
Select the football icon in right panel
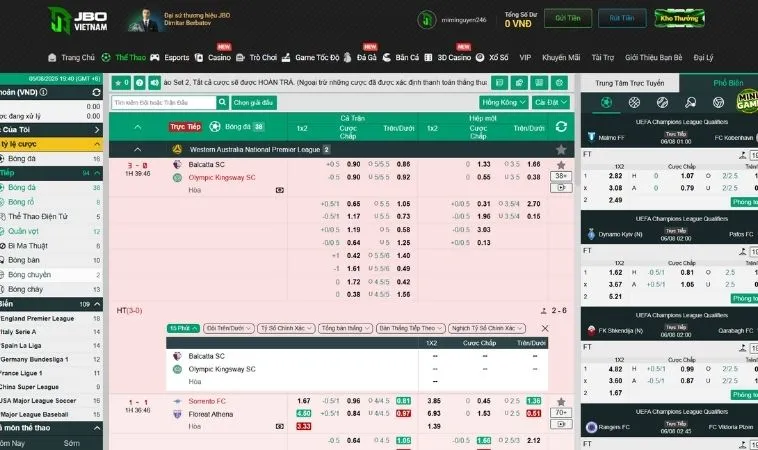coord(606,102)
